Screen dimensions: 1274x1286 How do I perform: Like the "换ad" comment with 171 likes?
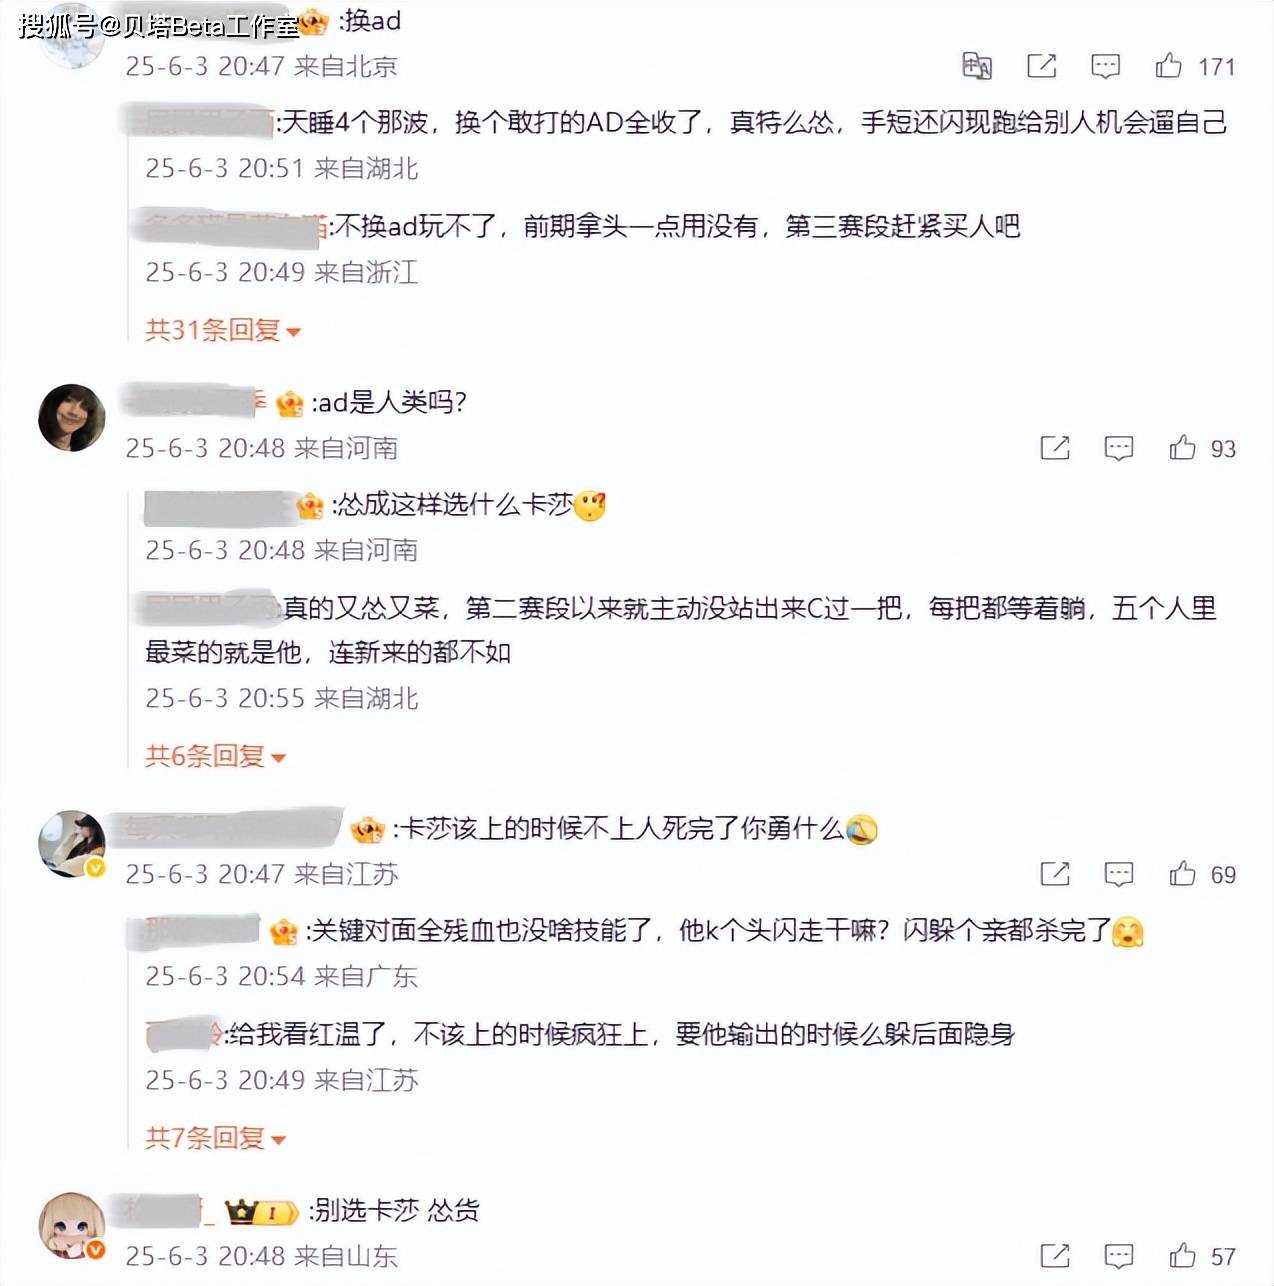1168,66
